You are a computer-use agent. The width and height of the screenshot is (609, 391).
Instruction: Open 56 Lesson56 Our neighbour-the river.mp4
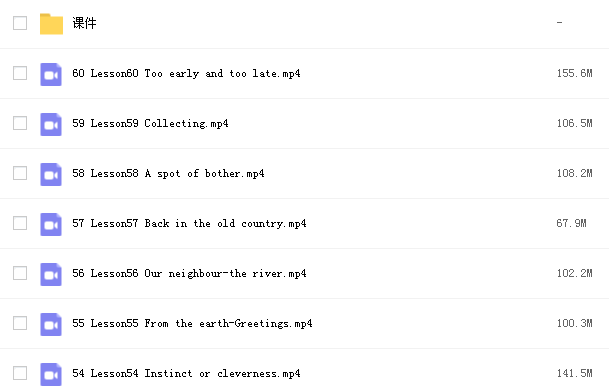click(x=189, y=273)
